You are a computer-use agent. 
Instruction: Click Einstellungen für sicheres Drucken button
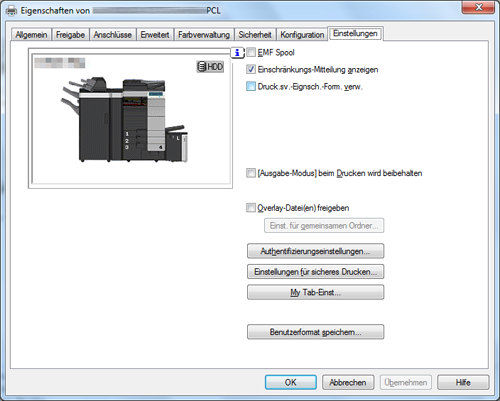(x=315, y=272)
